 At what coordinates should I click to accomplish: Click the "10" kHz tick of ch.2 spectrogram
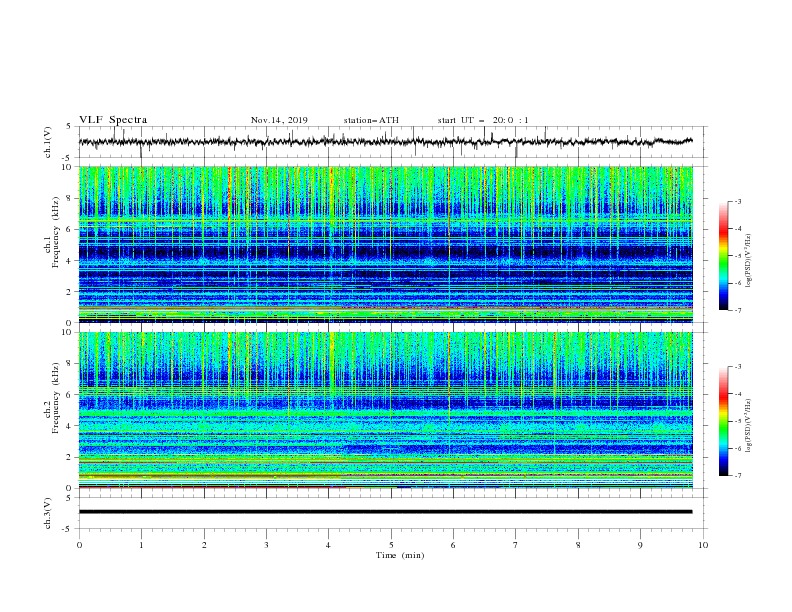[68, 332]
